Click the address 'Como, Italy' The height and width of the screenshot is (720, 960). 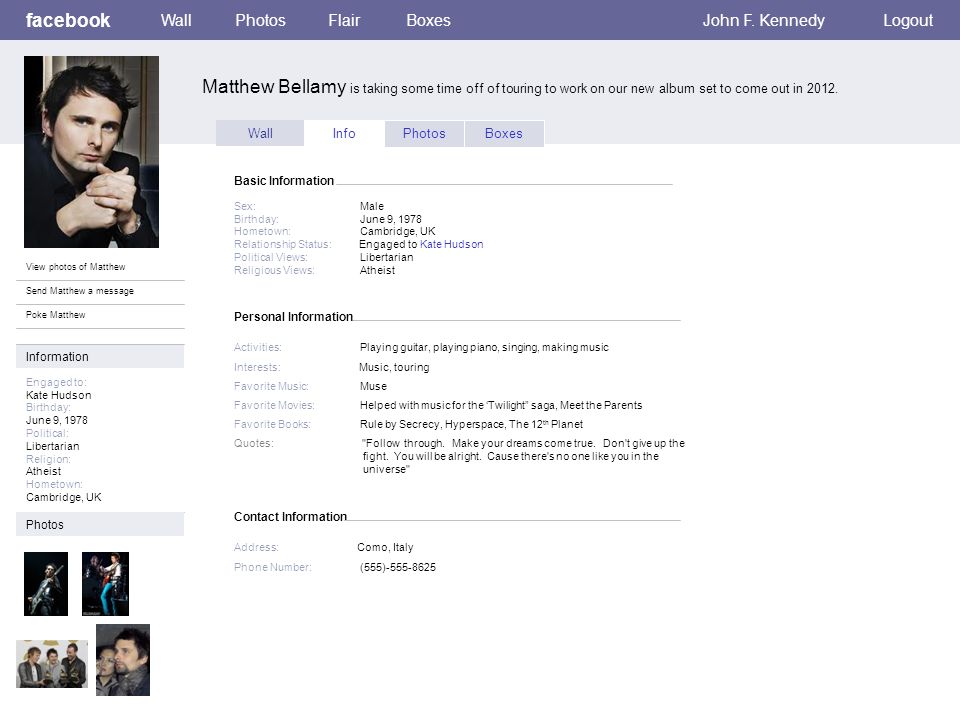point(385,547)
